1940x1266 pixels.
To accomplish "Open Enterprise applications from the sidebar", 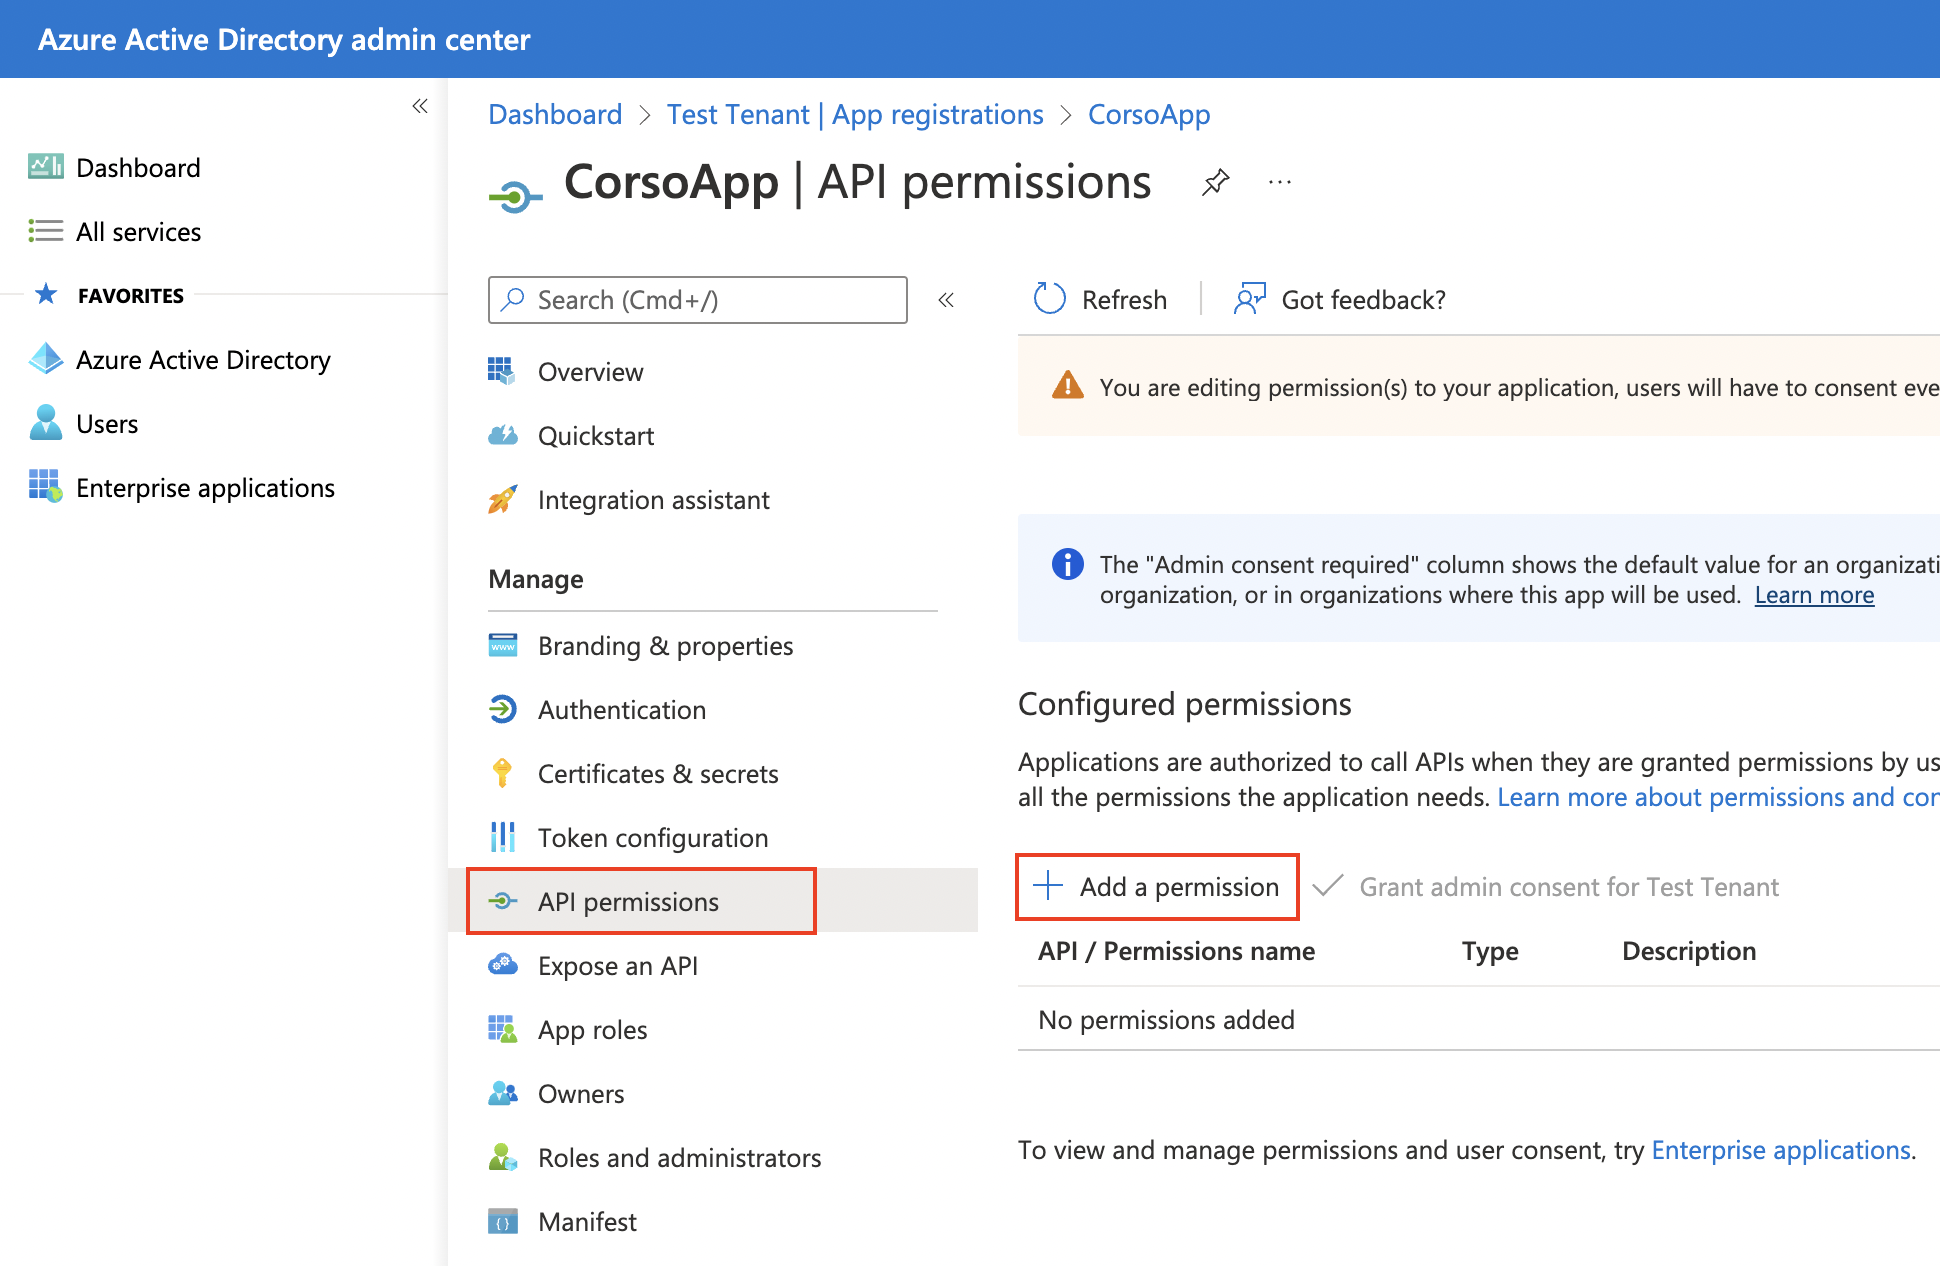I will tap(205, 488).
